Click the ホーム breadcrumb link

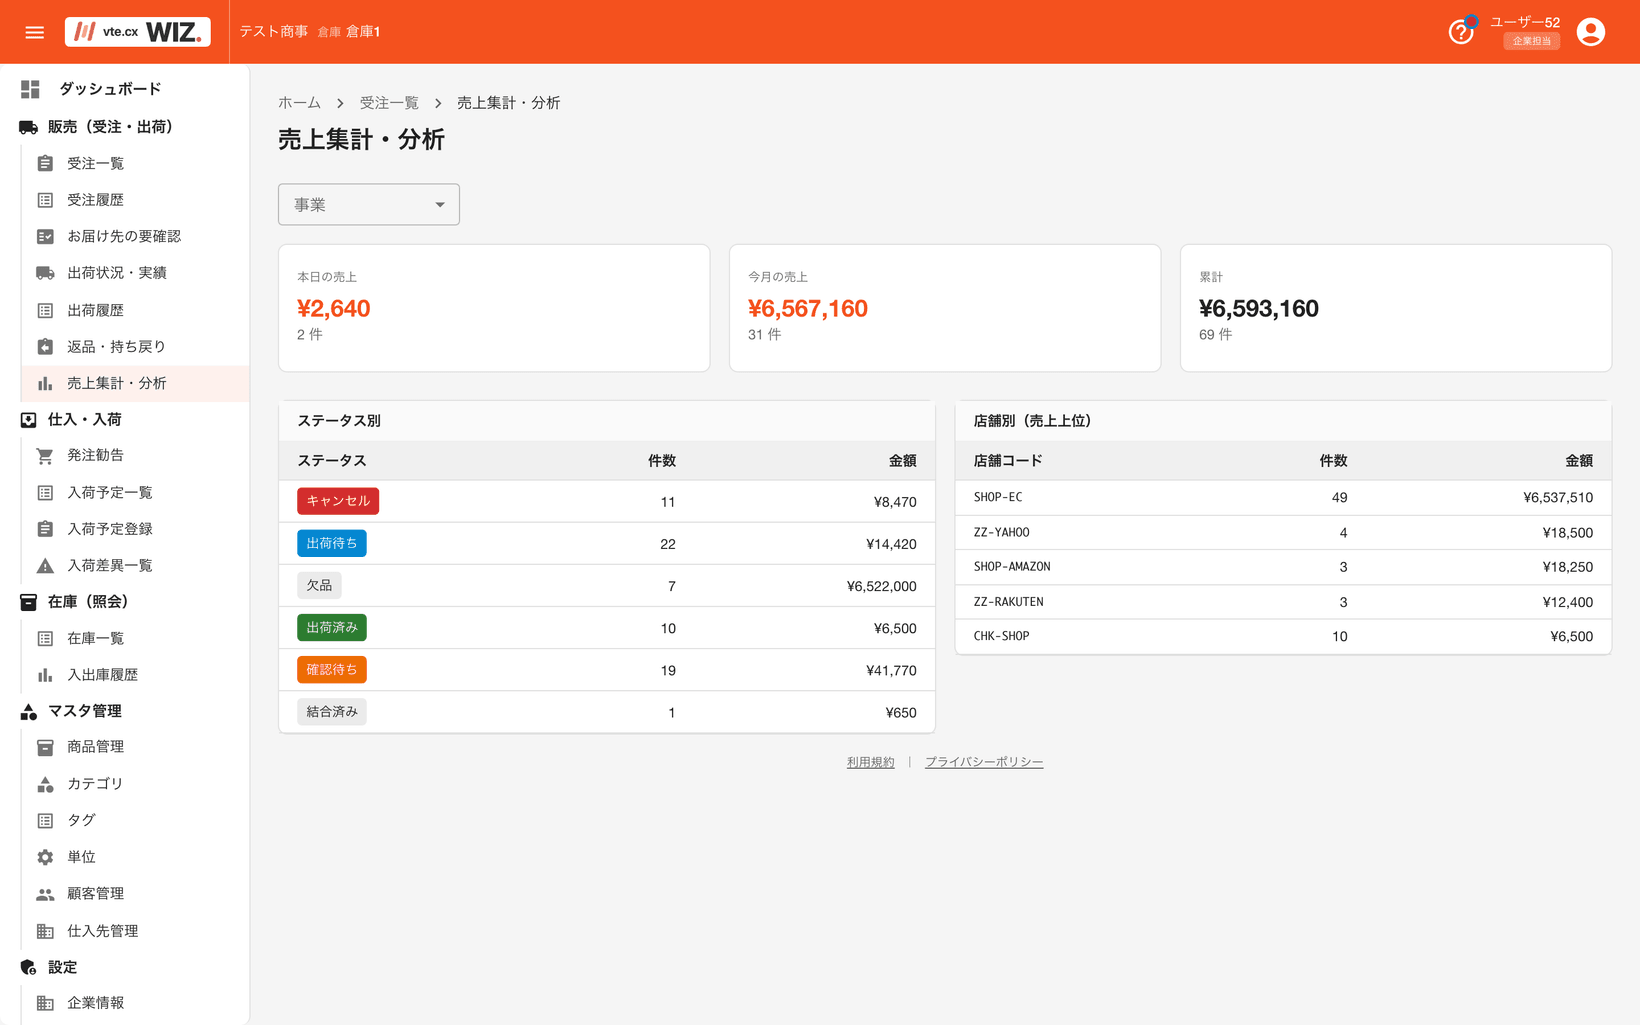tap(299, 103)
